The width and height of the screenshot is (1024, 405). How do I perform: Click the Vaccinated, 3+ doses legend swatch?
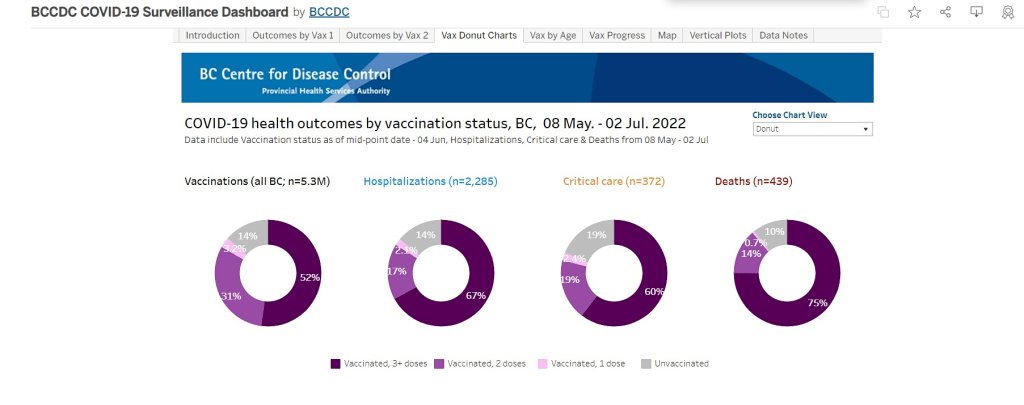(x=335, y=364)
